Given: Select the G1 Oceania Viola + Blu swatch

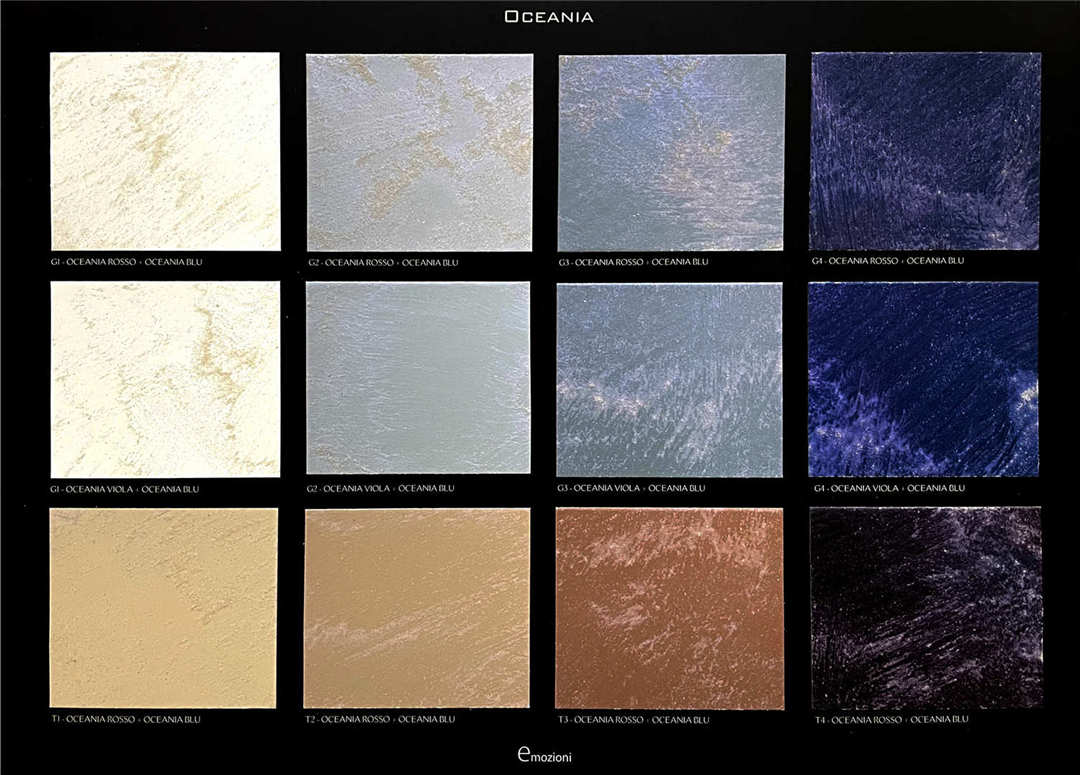Looking at the screenshot, I should (x=165, y=379).
